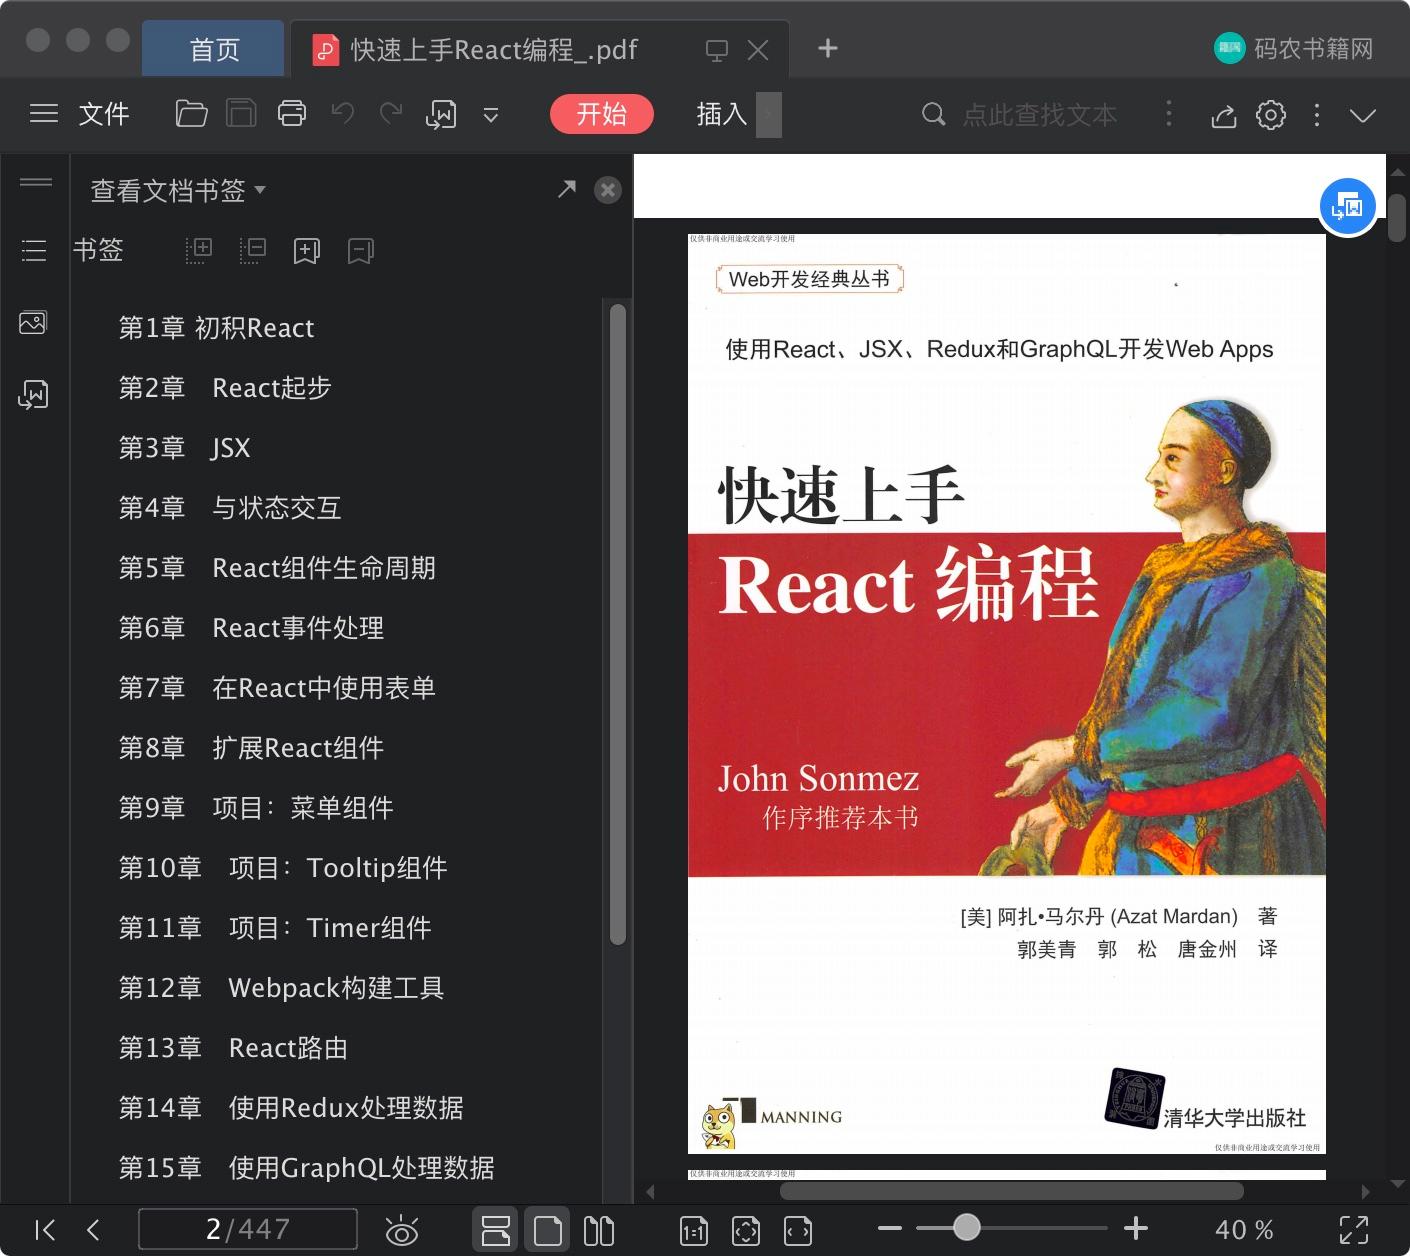Select the 开始 ribbon tab
This screenshot has height=1256, width=1410.
coord(602,114)
